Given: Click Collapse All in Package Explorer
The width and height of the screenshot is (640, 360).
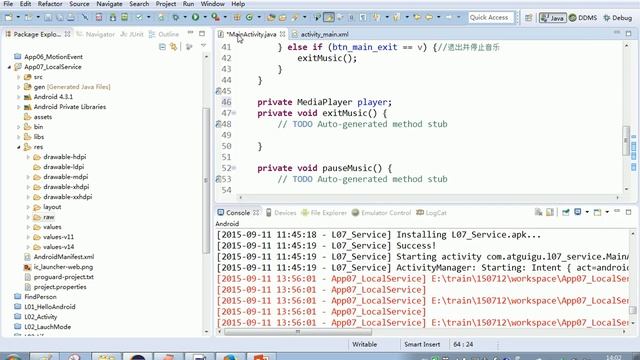Looking at the screenshot, I should (x=162, y=47).
